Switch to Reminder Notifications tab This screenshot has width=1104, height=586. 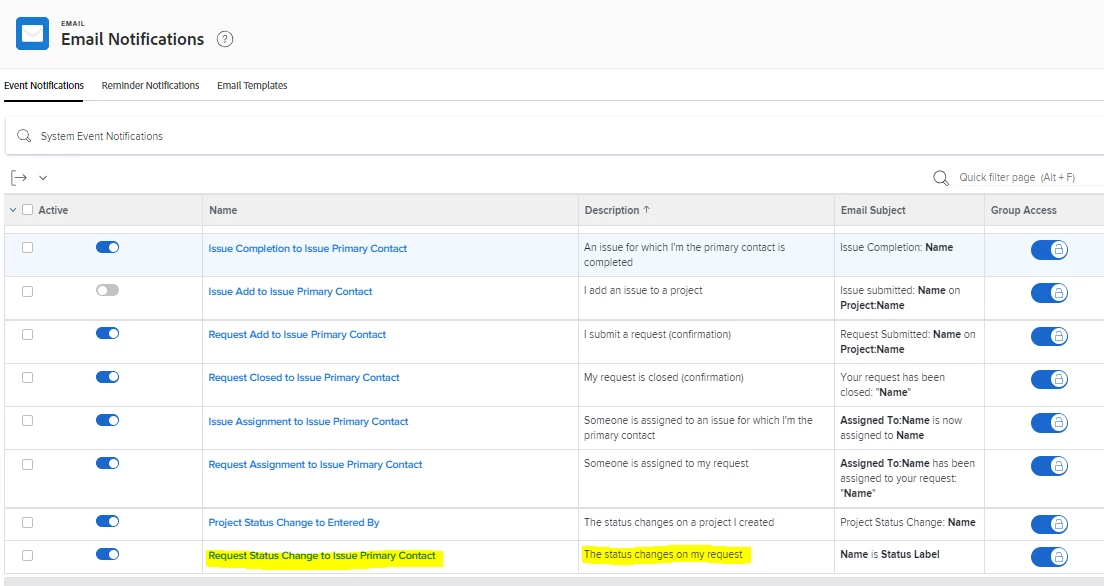click(150, 85)
